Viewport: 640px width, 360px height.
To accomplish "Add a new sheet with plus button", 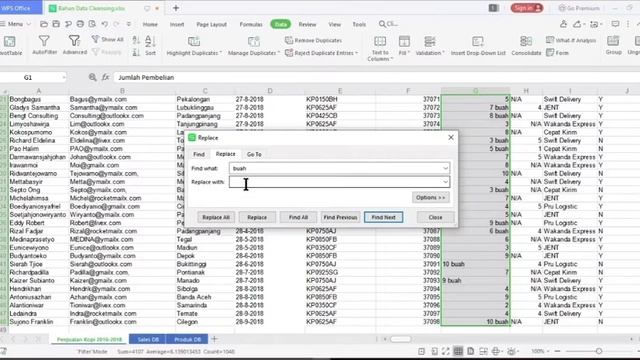I will tap(214, 339).
